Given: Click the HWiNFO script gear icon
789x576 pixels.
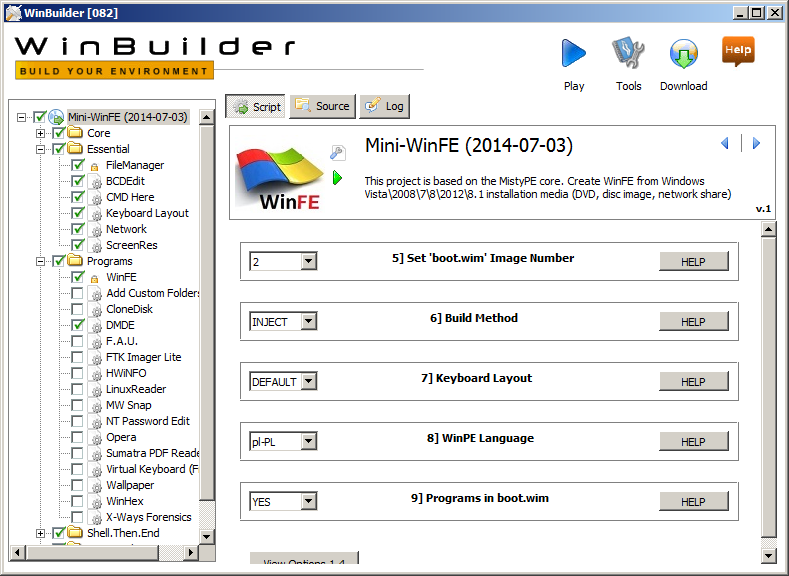Looking at the screenshot, I should click(x=95, y=373).
